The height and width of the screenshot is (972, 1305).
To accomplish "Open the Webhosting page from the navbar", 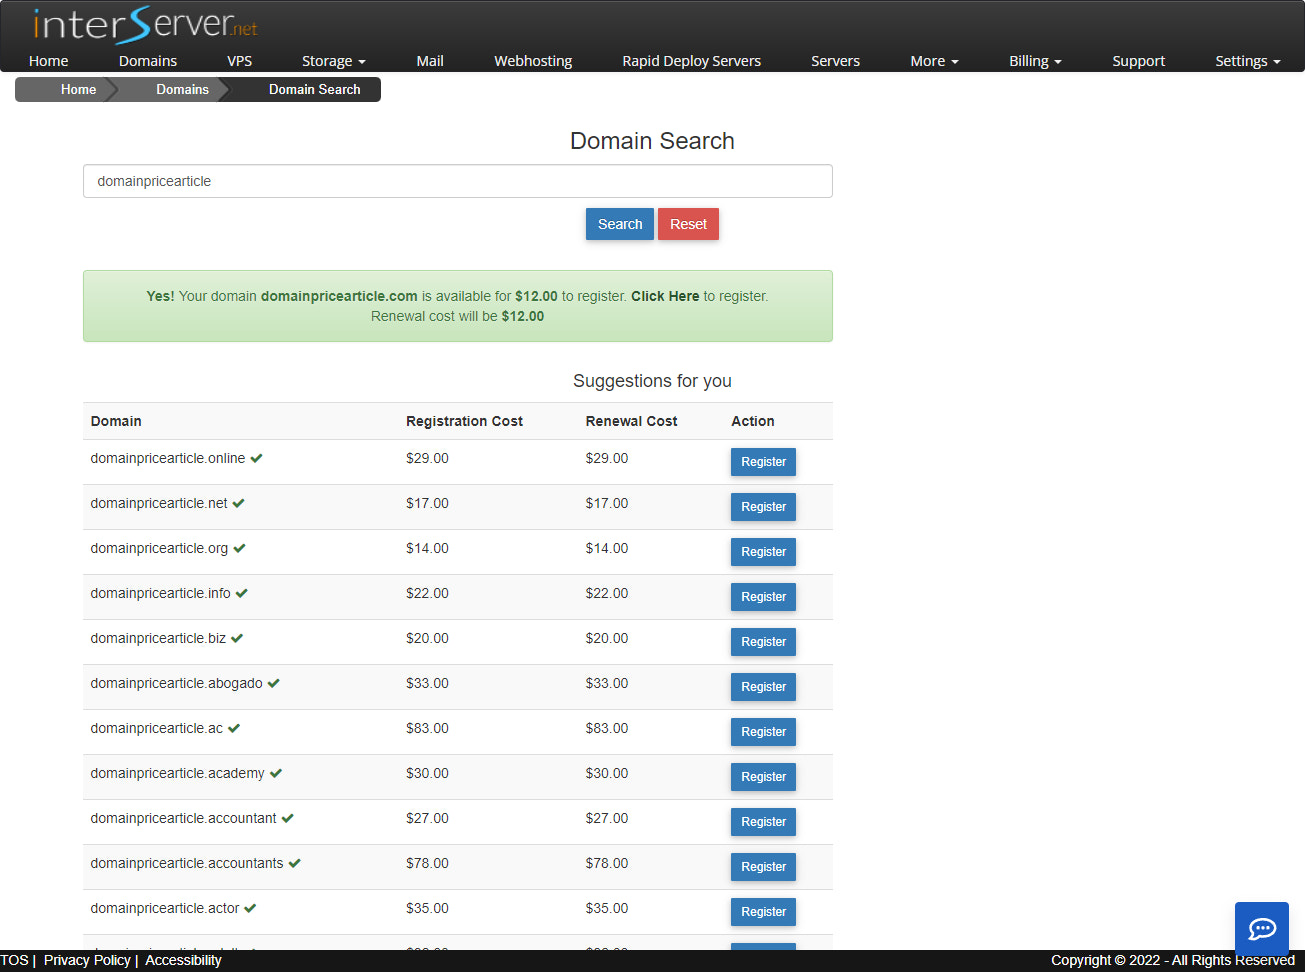I will tap(533, 61).
